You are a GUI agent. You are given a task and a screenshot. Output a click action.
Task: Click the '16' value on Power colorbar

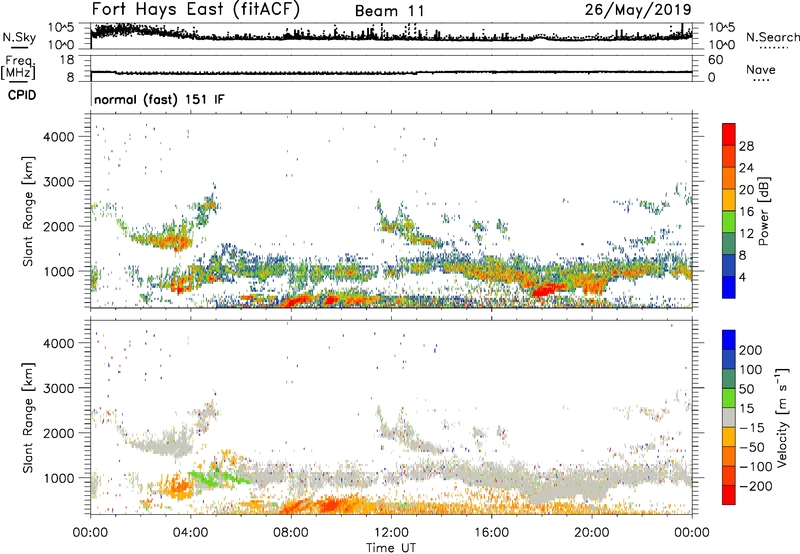746,212
